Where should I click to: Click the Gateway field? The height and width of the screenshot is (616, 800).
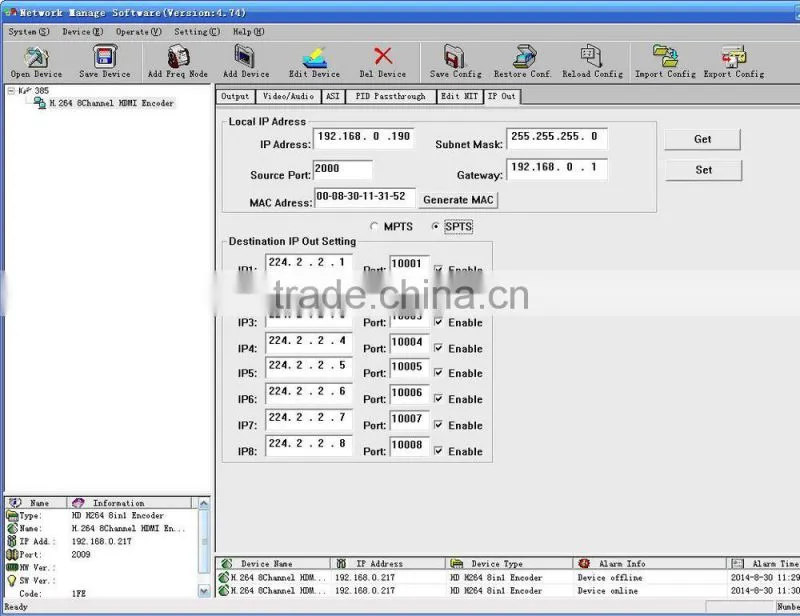[x=557, y=169]
